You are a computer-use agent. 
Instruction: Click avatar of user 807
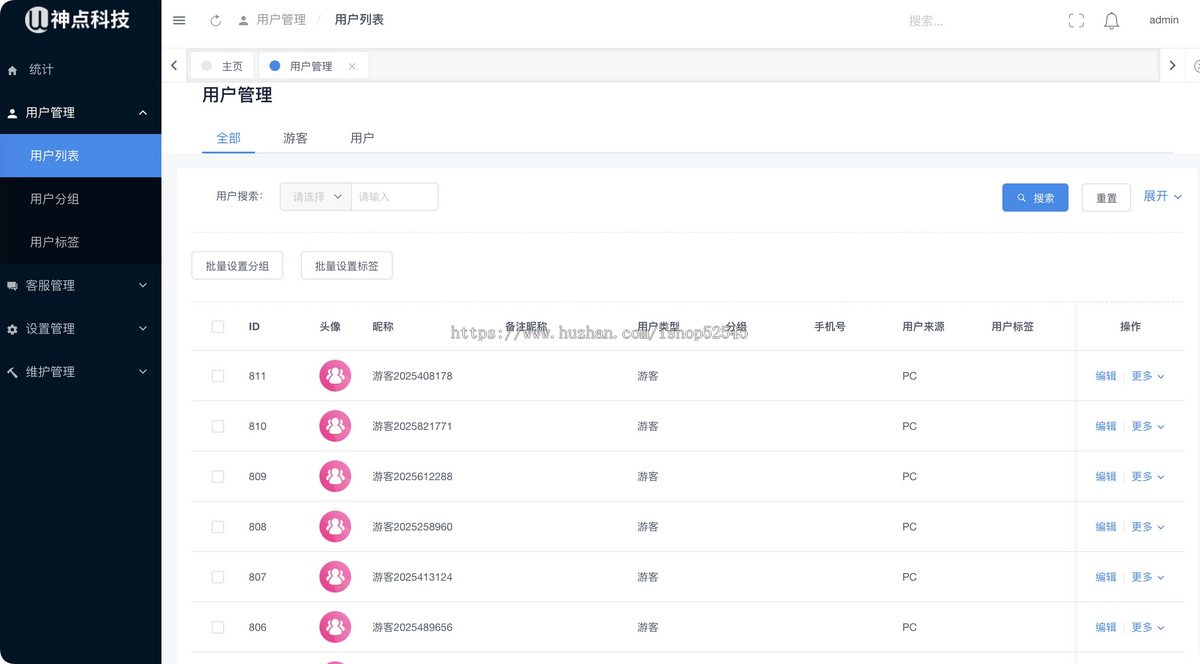click(x=335, y=577)
